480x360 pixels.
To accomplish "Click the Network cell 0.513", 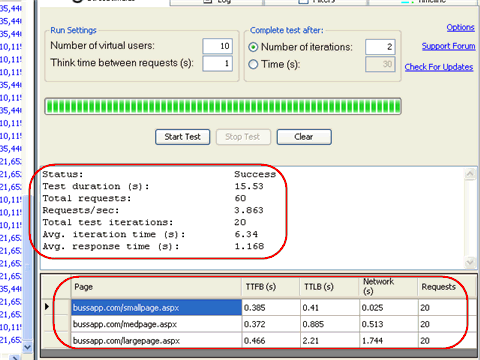I will [389, 324].
